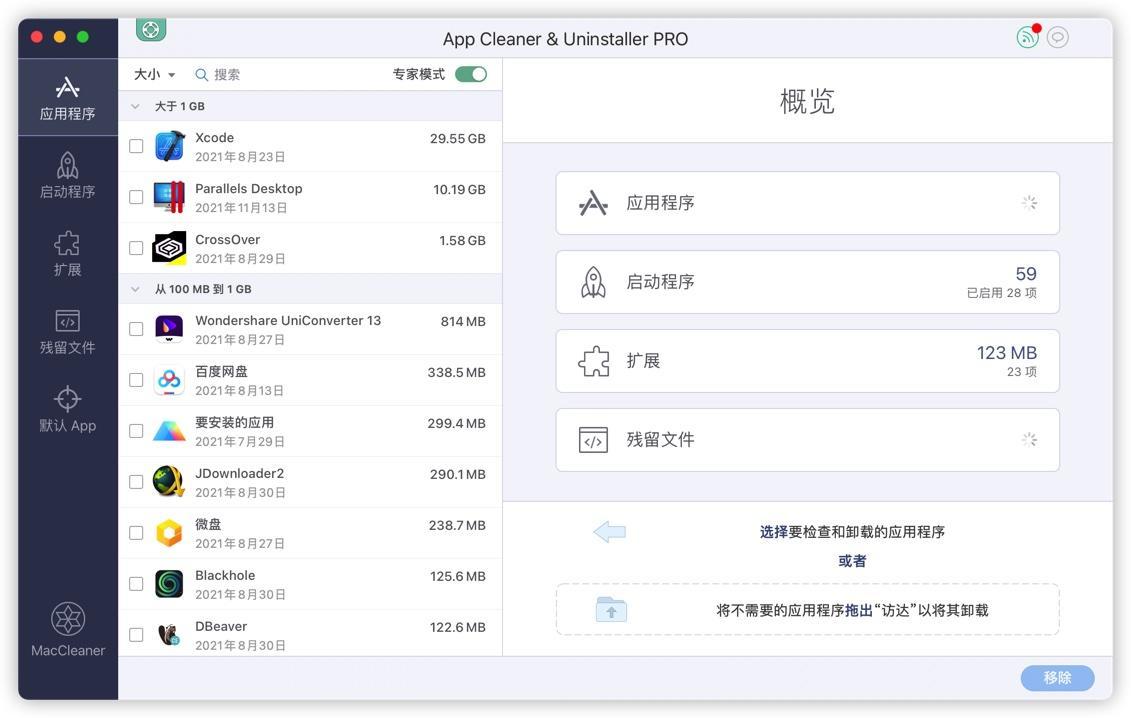Check the checkbox next to Xcode
1131x718 pixels.
pyautogui.click(x=136, y=146)
